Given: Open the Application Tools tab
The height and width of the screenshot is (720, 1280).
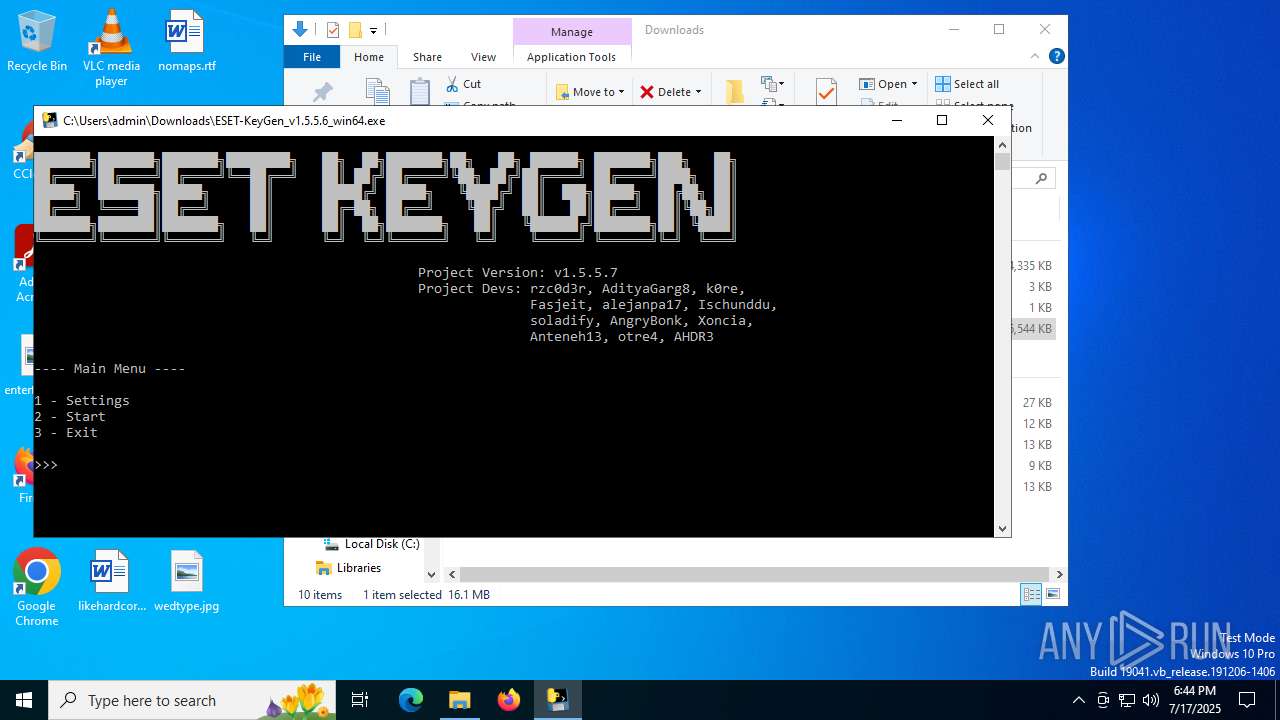Looking at the screenshot, I should [571, 57].
